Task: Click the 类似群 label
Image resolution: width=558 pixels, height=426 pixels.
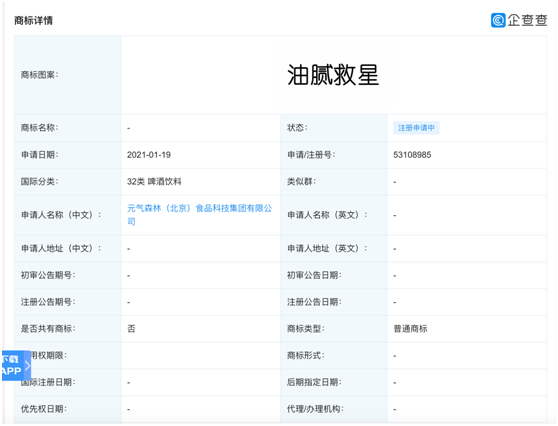Action: [x=301, y=182]
